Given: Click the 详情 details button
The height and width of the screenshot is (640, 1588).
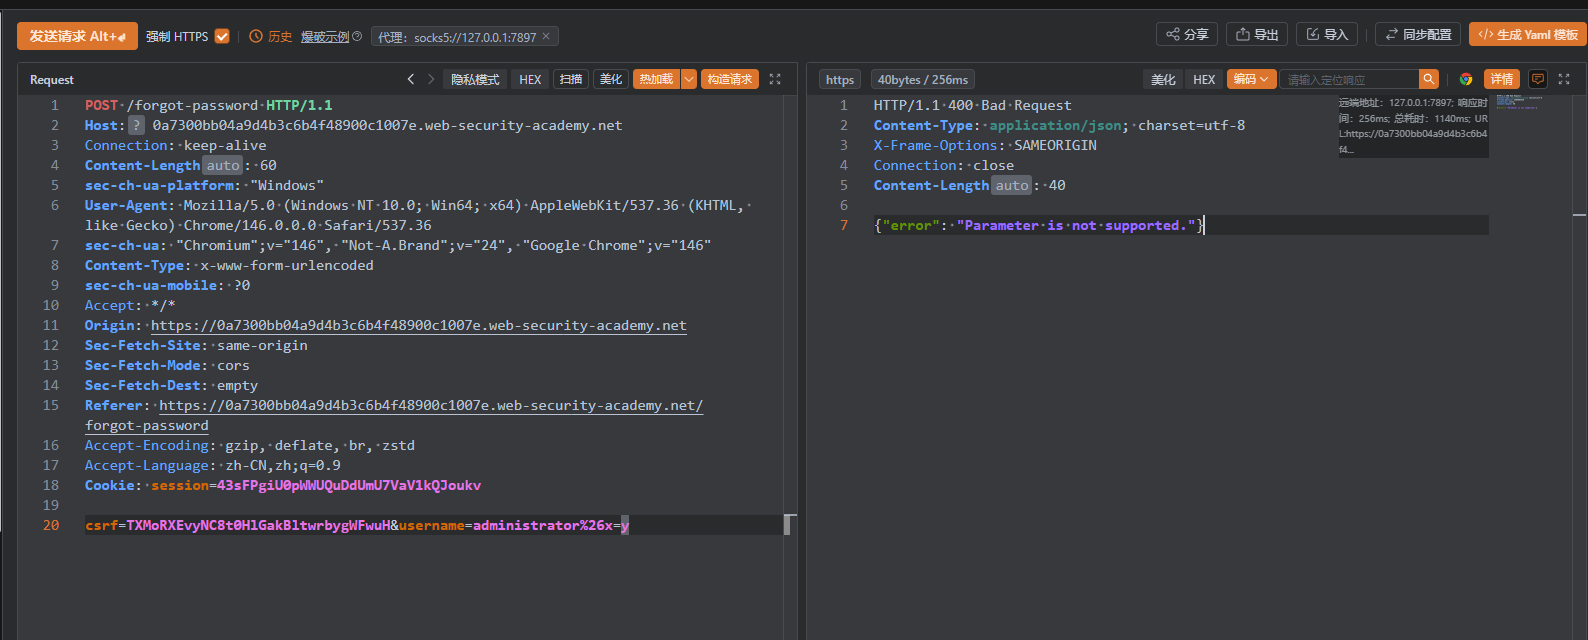Looking at the screenshot, I should [x=1502, y=79].
